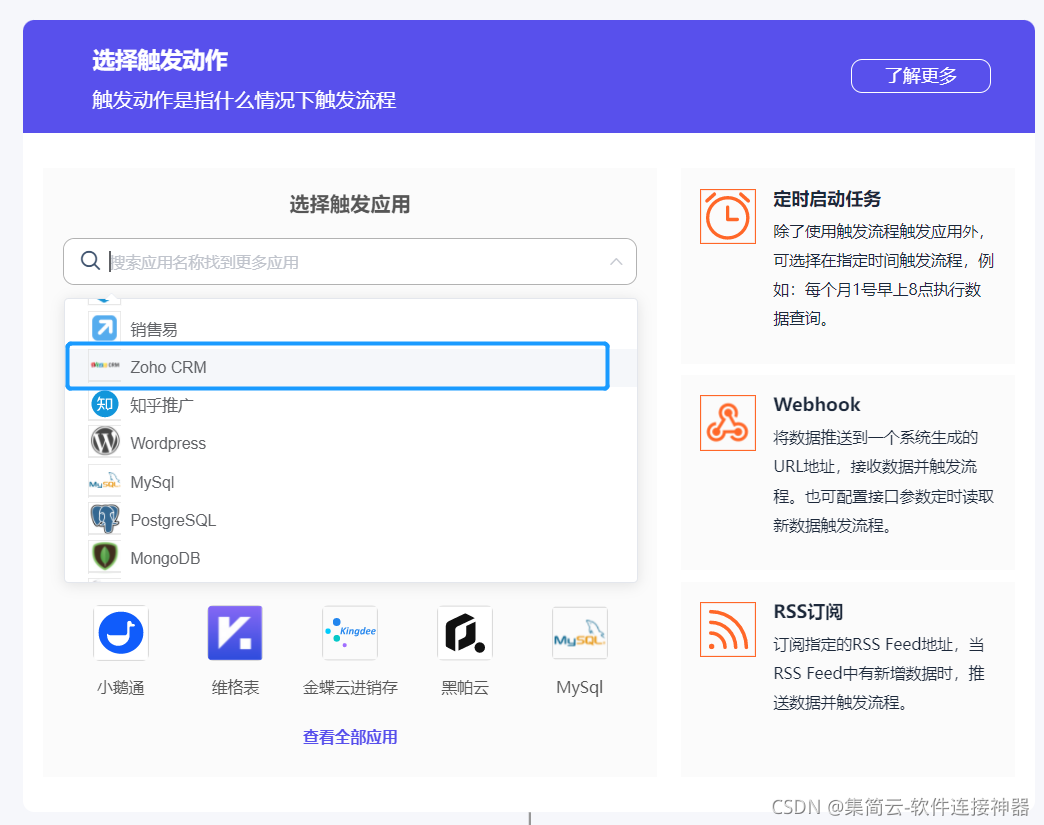Click the 维格表 label

pyautogui.click(x=235, y=687)
